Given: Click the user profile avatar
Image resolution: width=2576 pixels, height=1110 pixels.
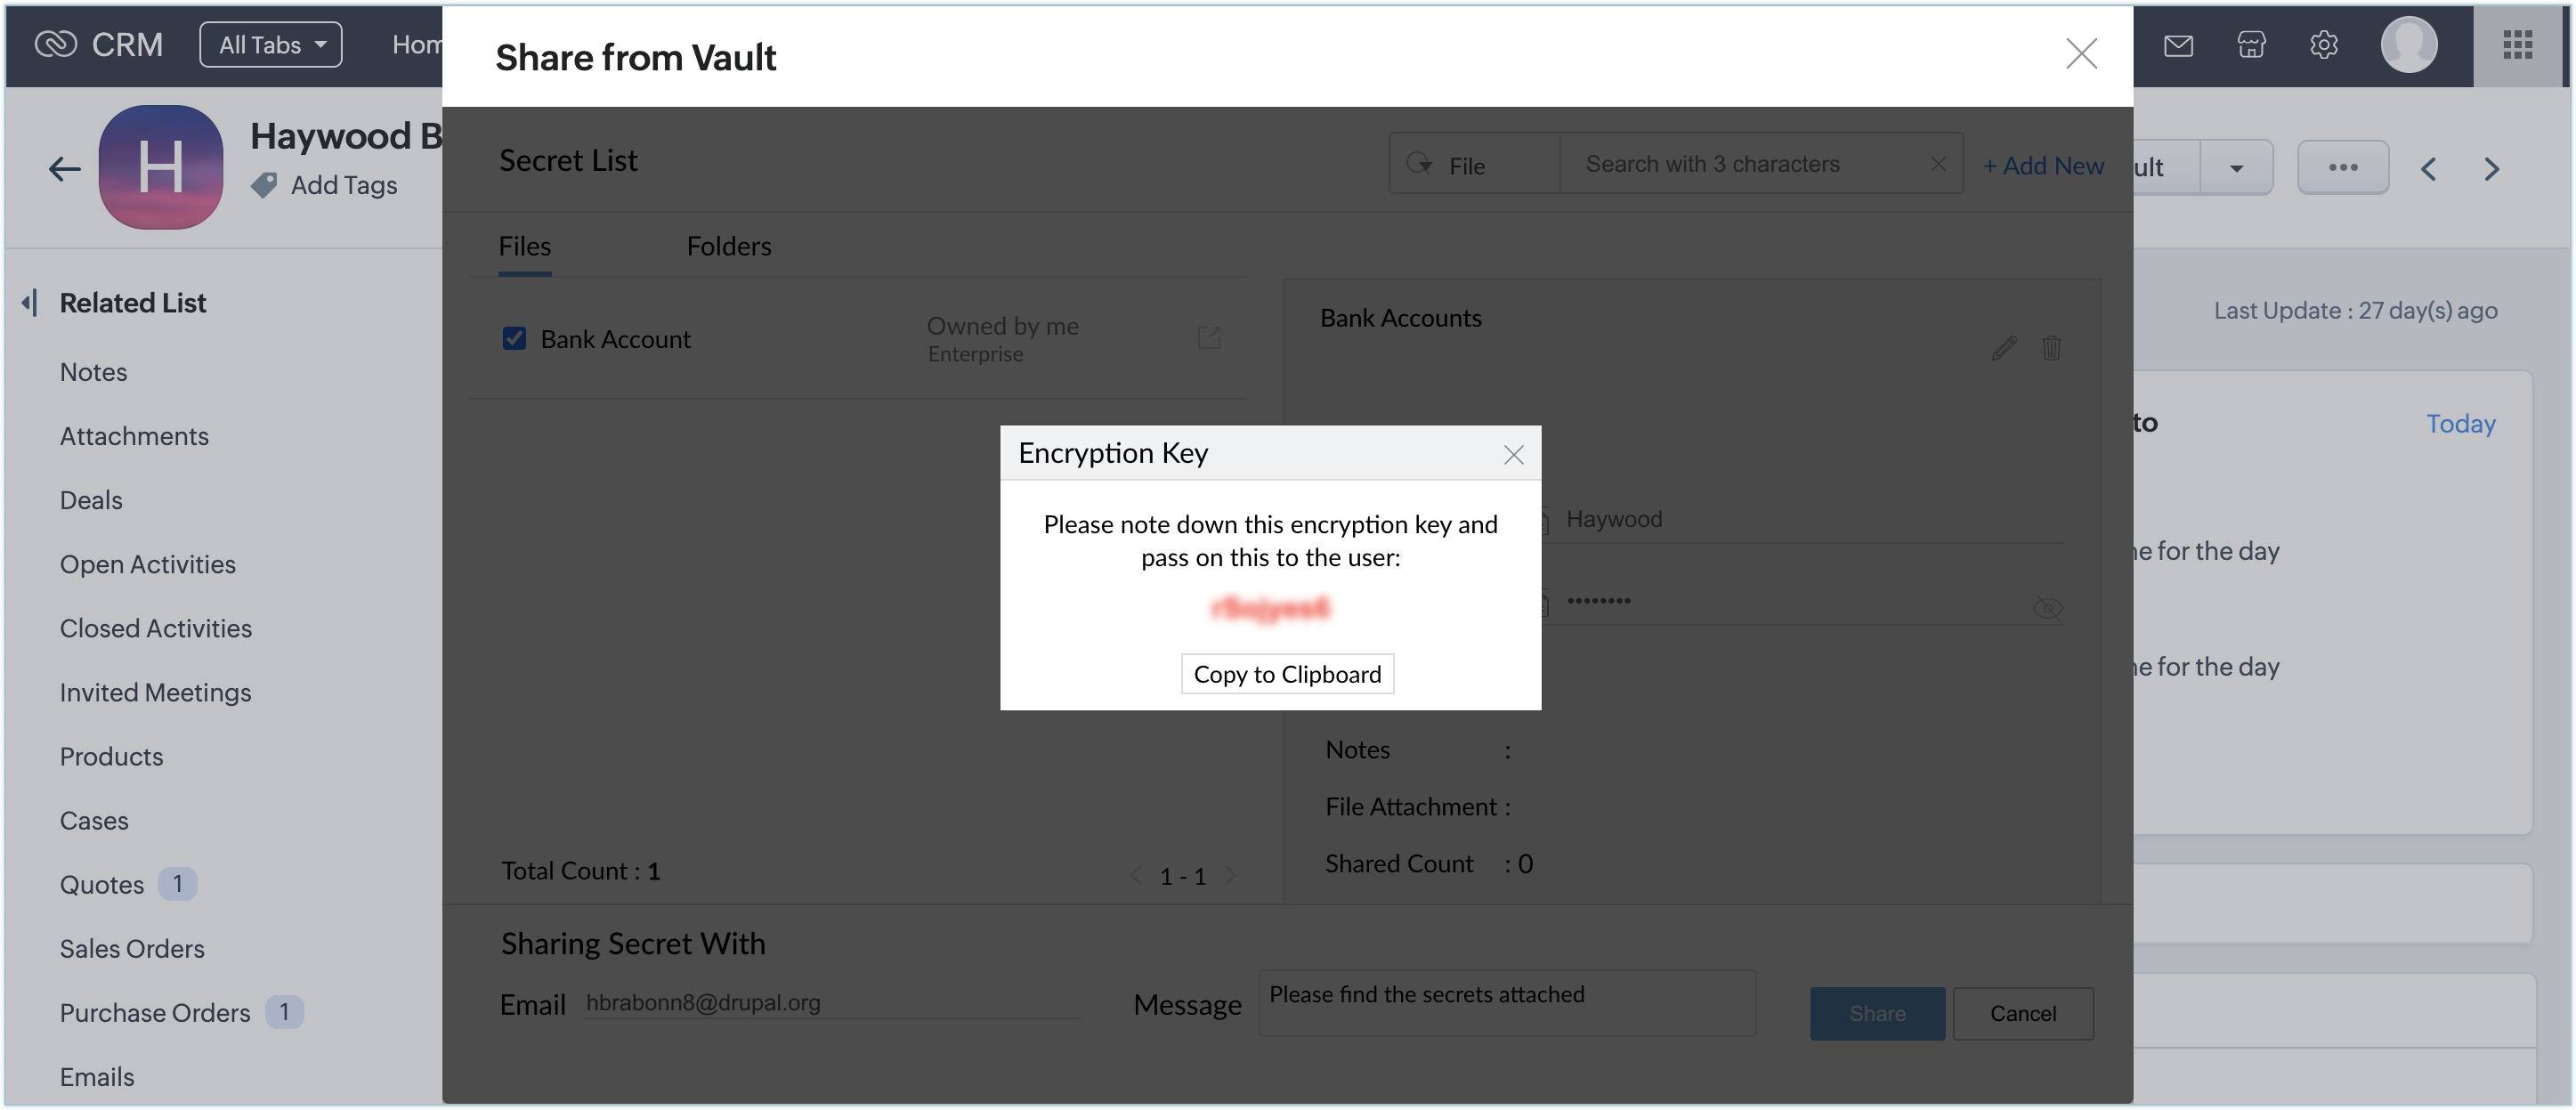Looking at the screenshot, I should click(2408, 45).
